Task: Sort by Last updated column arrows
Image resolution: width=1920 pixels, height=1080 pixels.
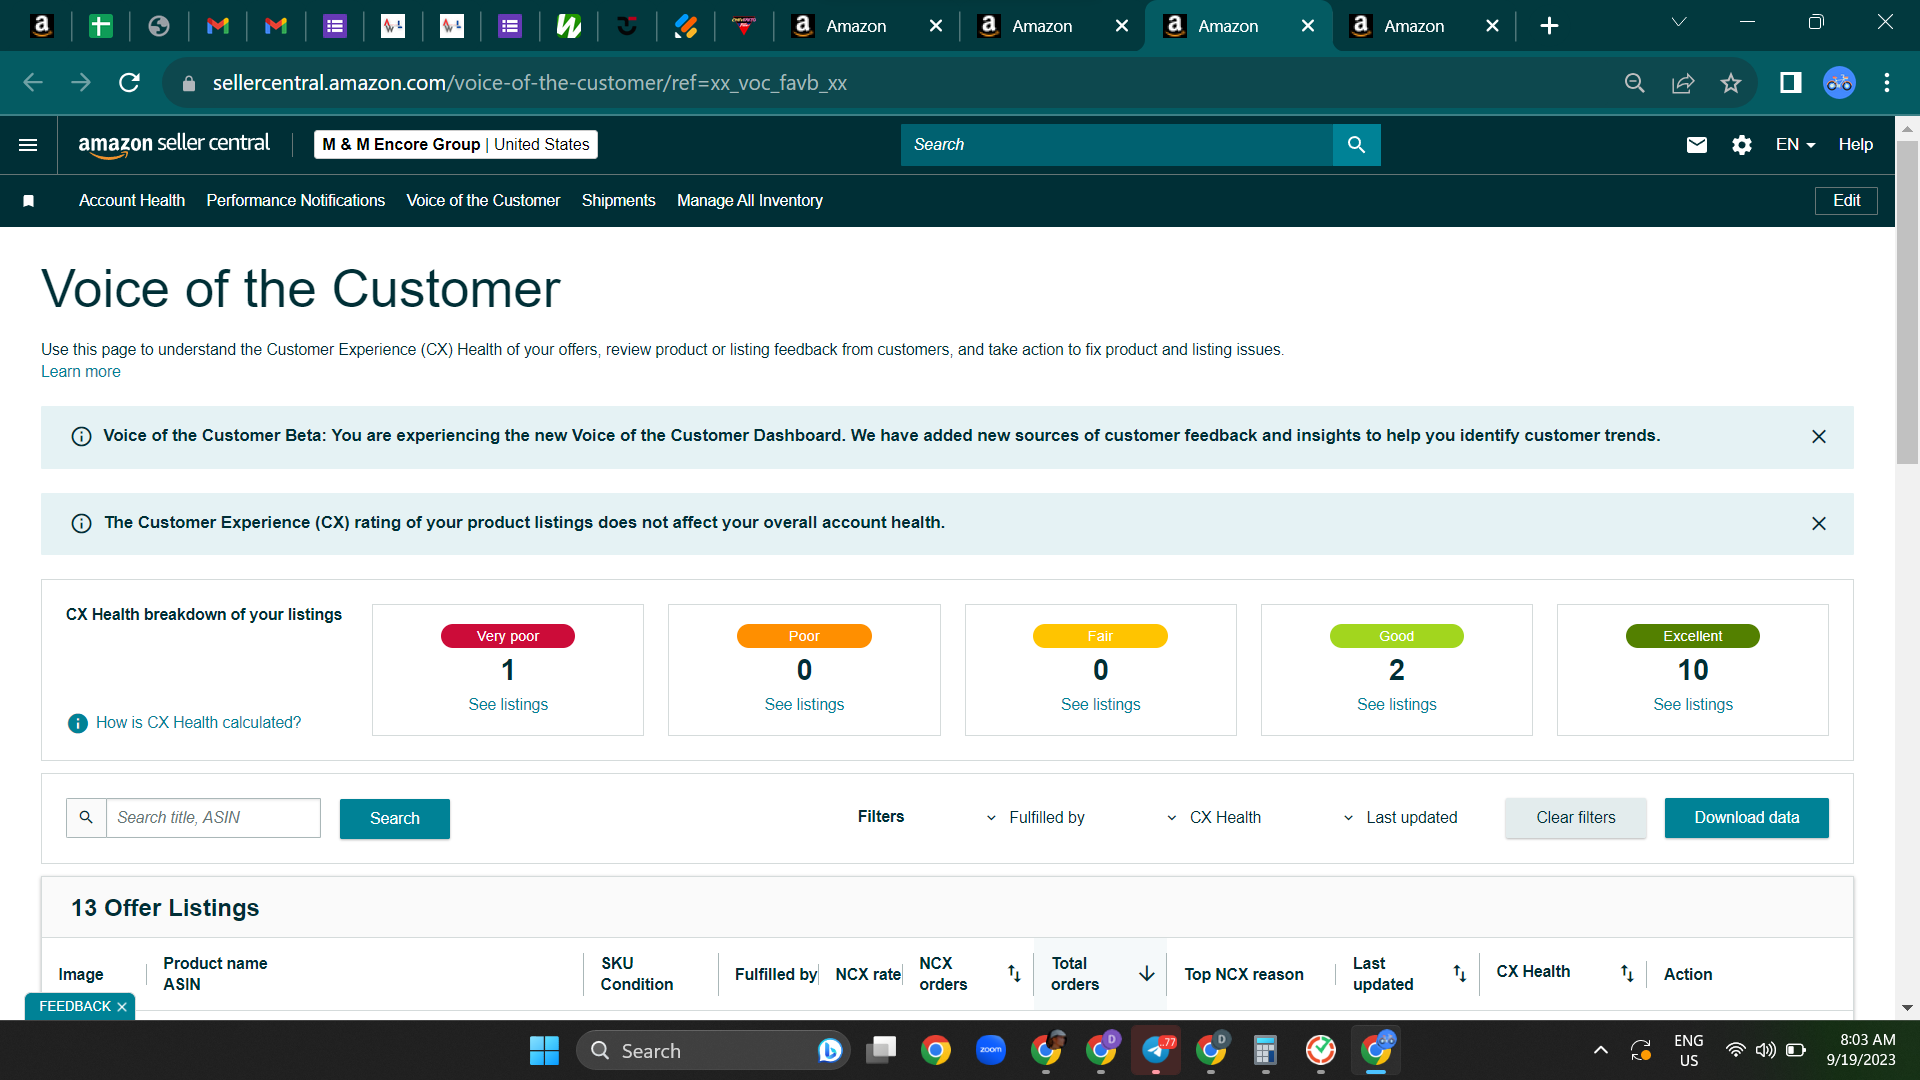Action: [1459, 973]
